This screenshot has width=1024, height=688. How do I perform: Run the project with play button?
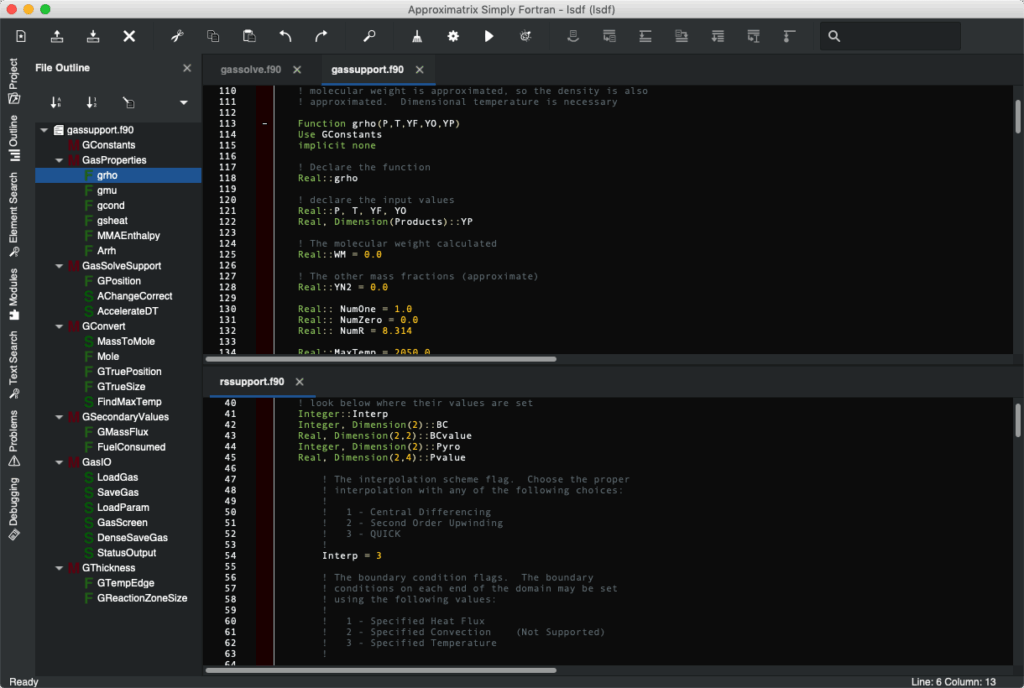pos(489,37)
